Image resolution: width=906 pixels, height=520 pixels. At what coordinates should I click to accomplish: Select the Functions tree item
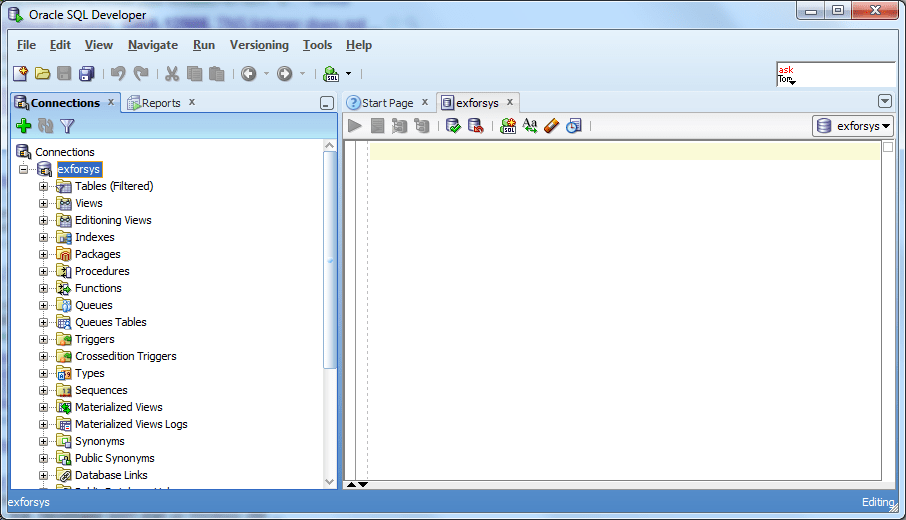[x=98, y=288]
